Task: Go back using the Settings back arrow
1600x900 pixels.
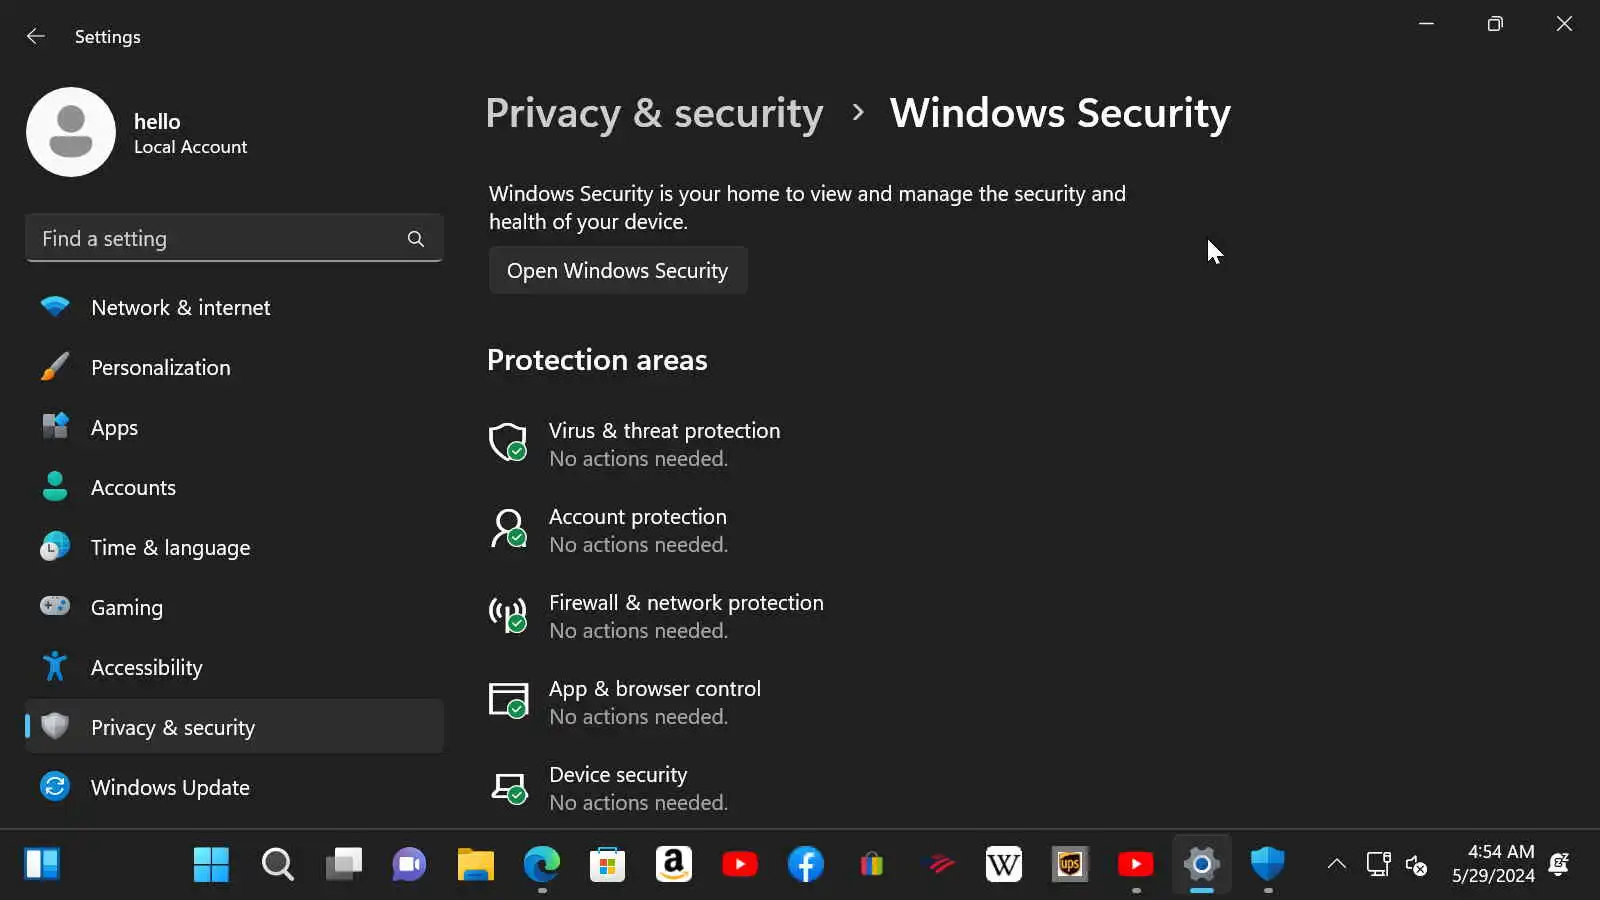Action: 36,37
